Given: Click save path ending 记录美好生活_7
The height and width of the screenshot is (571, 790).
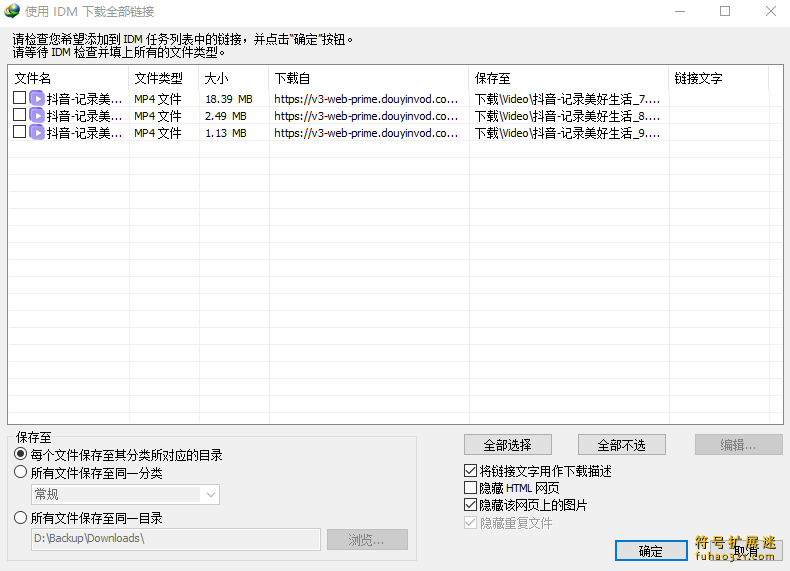Looking at the screenshot, I should click(x=567, y=99).
